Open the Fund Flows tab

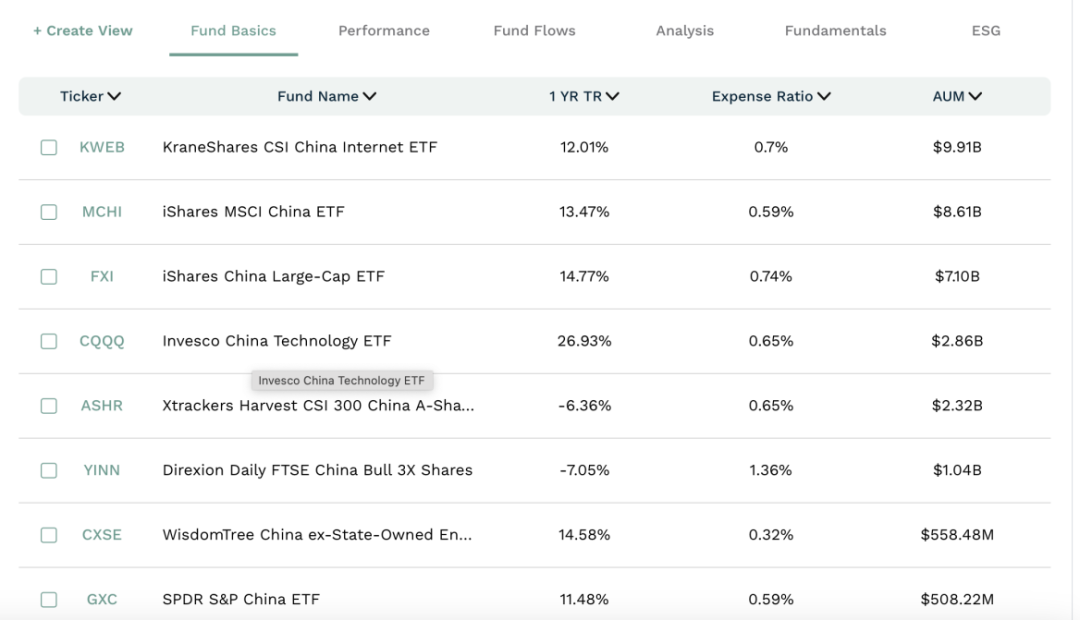point(534,31)
